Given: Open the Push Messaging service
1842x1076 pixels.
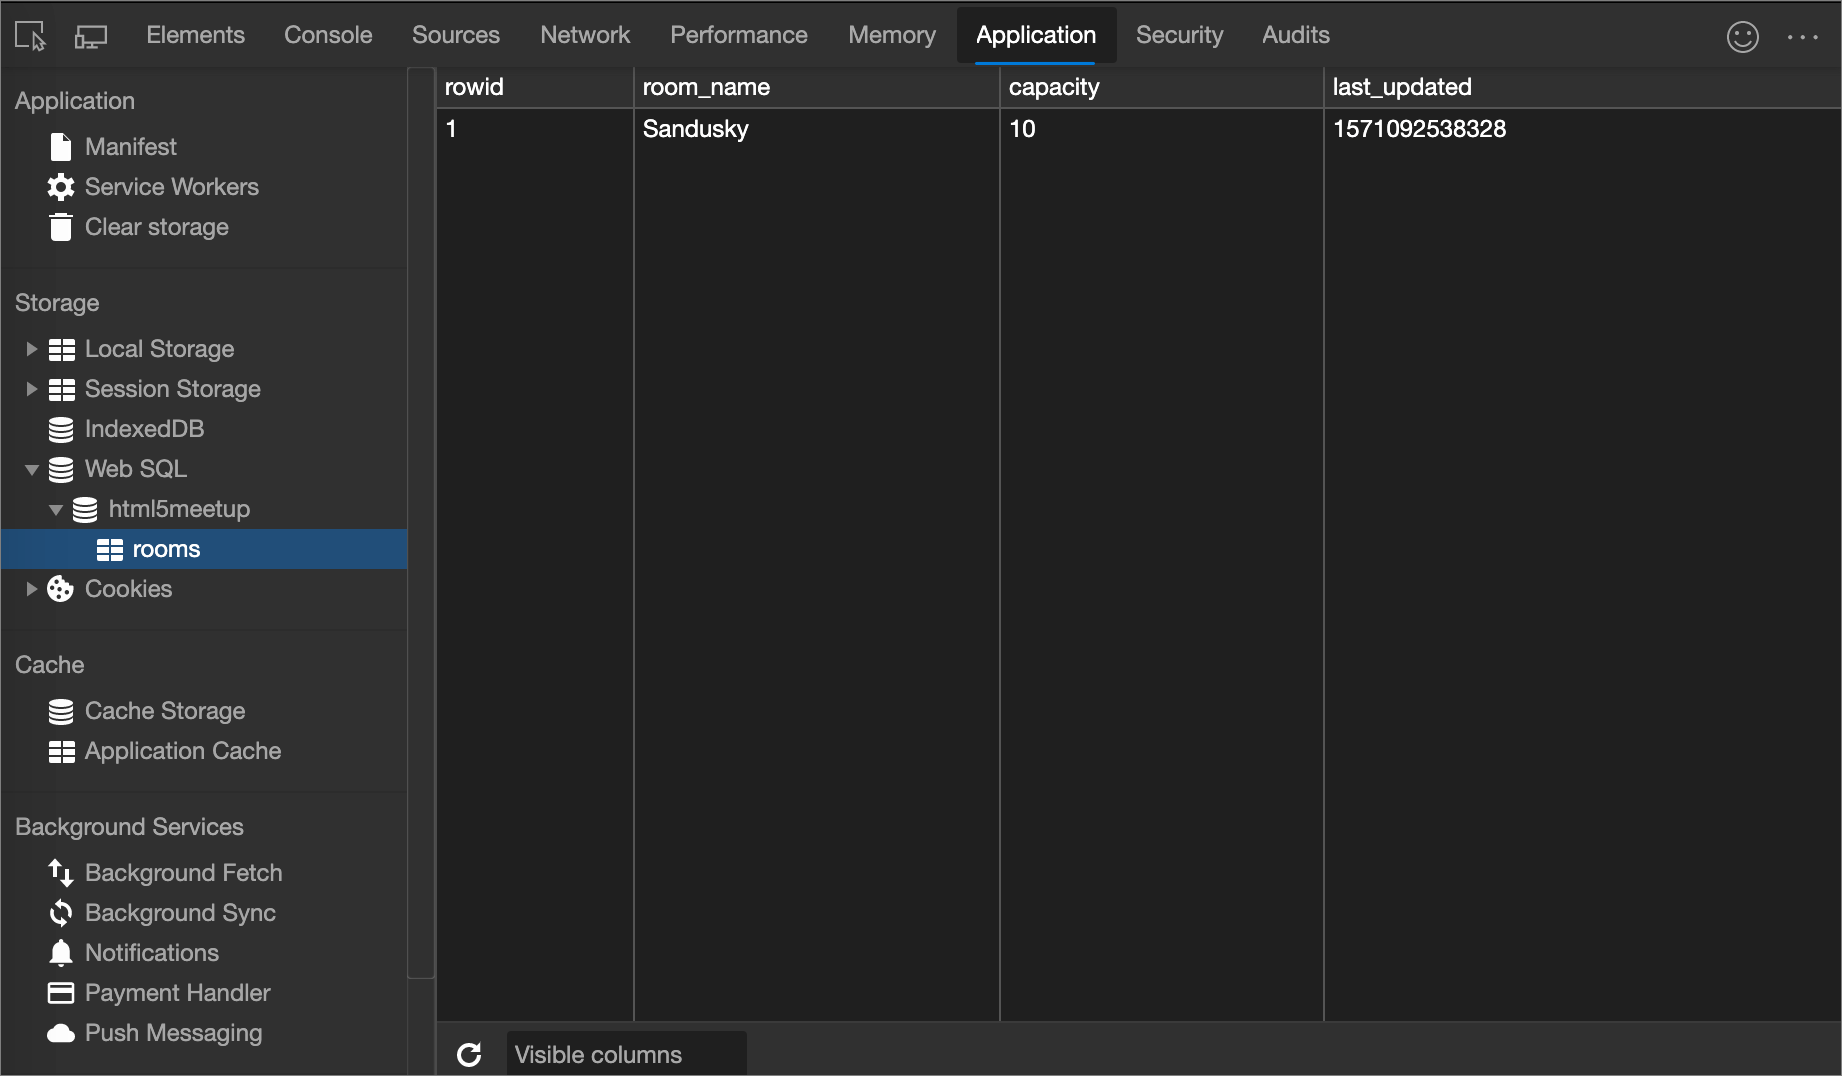Looking at the screenshot, I should click(174, 1033).
